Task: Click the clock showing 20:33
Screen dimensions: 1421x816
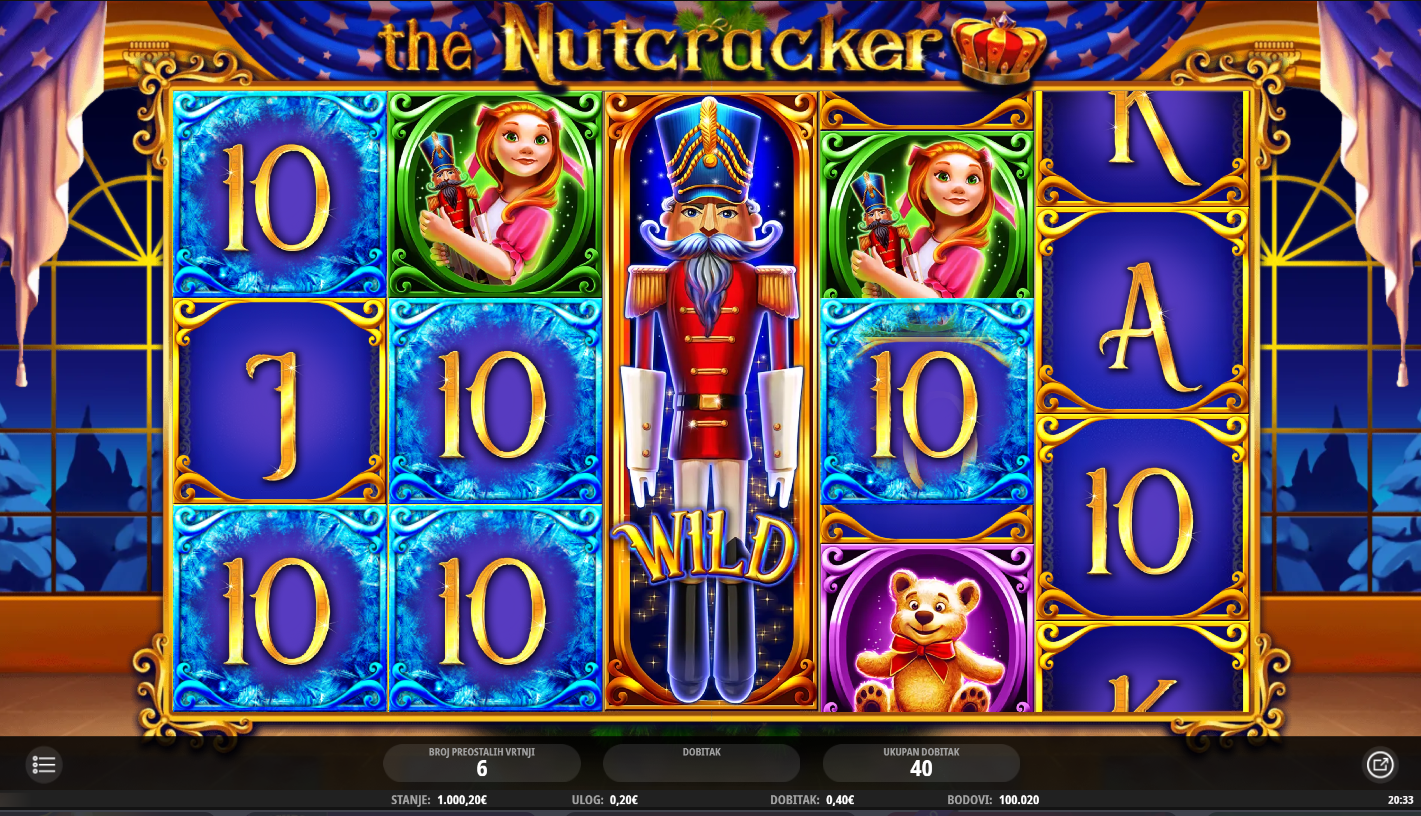Action: (x=1400, y=800)
